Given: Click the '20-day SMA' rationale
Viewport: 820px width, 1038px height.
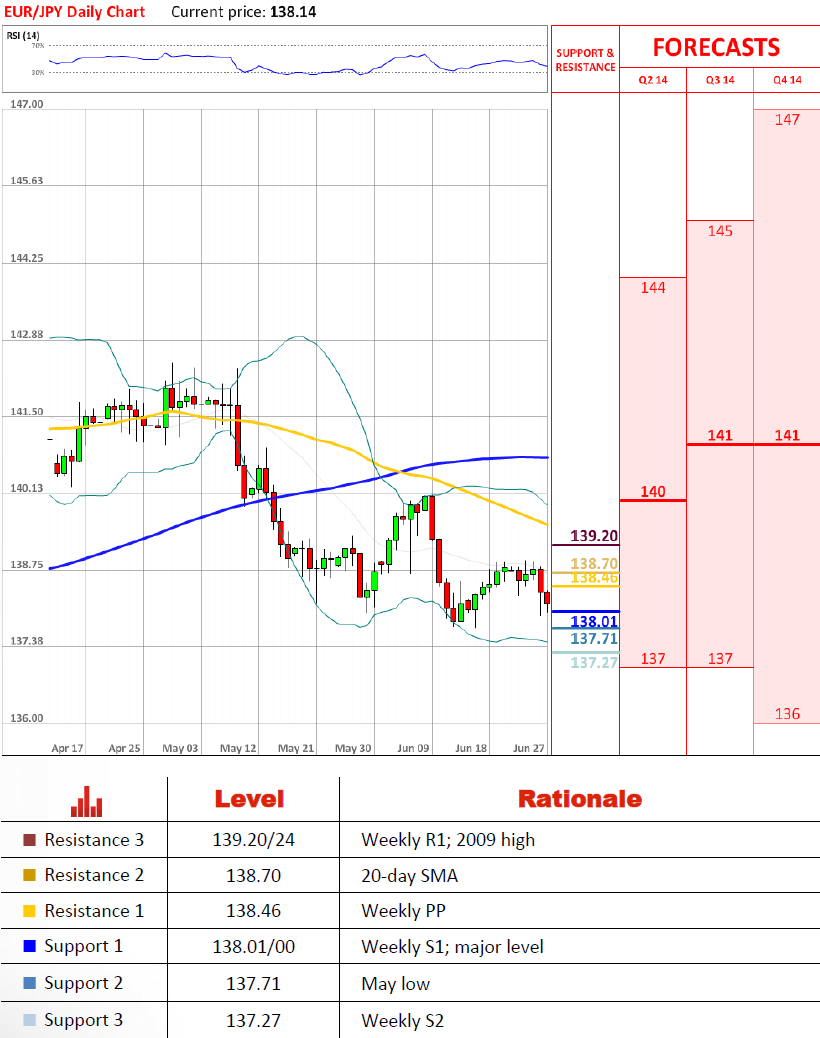Looking at the screenshot, I should [x=410, y=876].
